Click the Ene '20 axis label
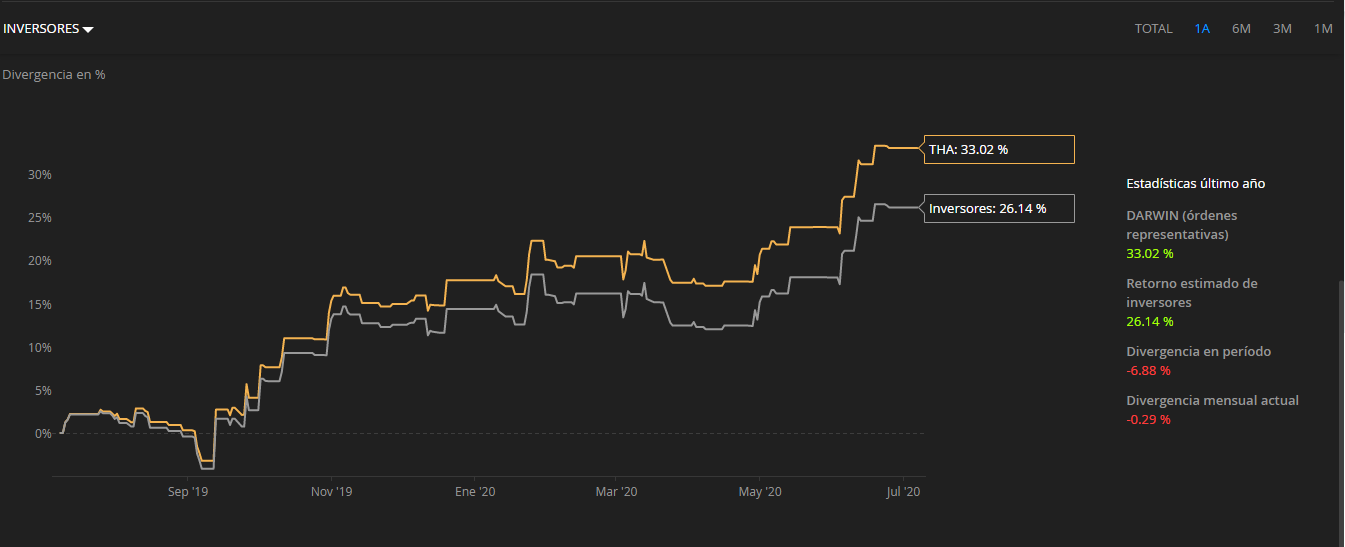Viewport: 1345px width, 547px height. coord(475,492)
